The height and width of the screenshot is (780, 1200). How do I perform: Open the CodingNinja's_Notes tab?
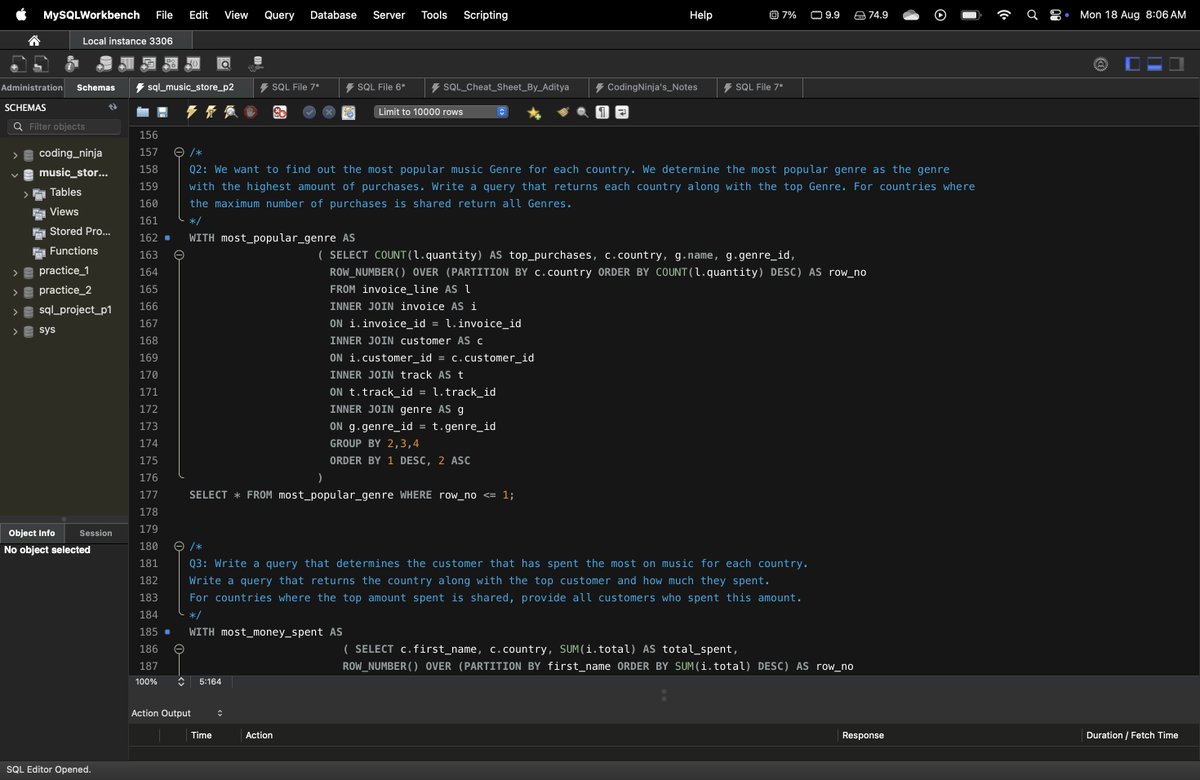[652, 87]
